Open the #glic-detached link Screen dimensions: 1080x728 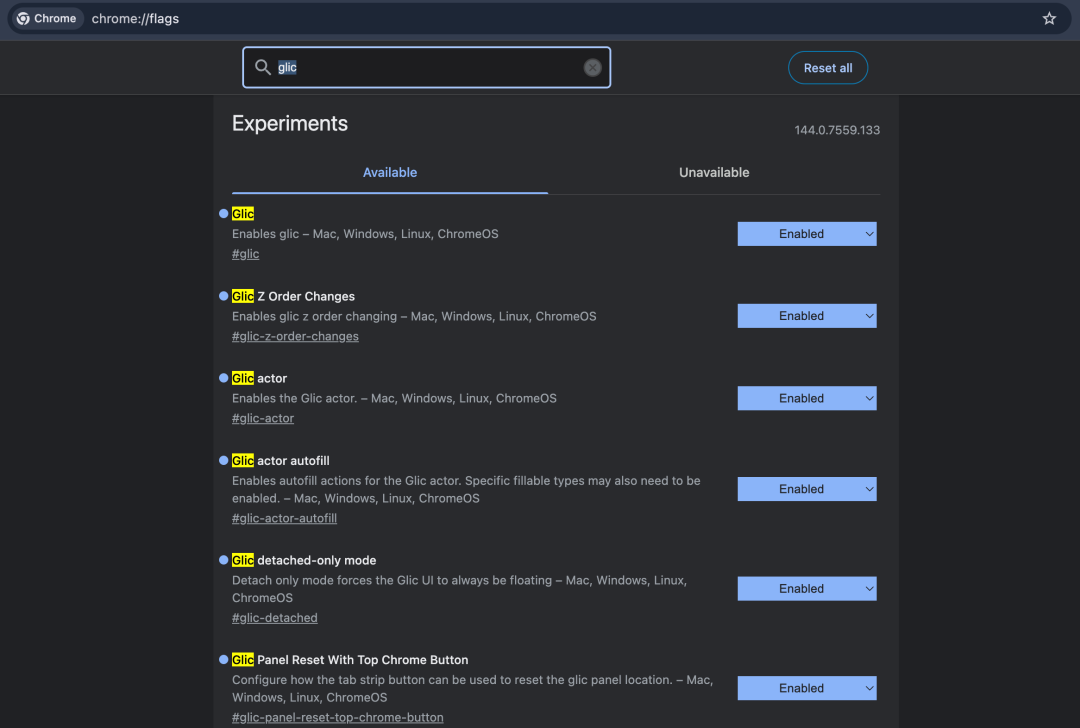(x=274, y=618)
